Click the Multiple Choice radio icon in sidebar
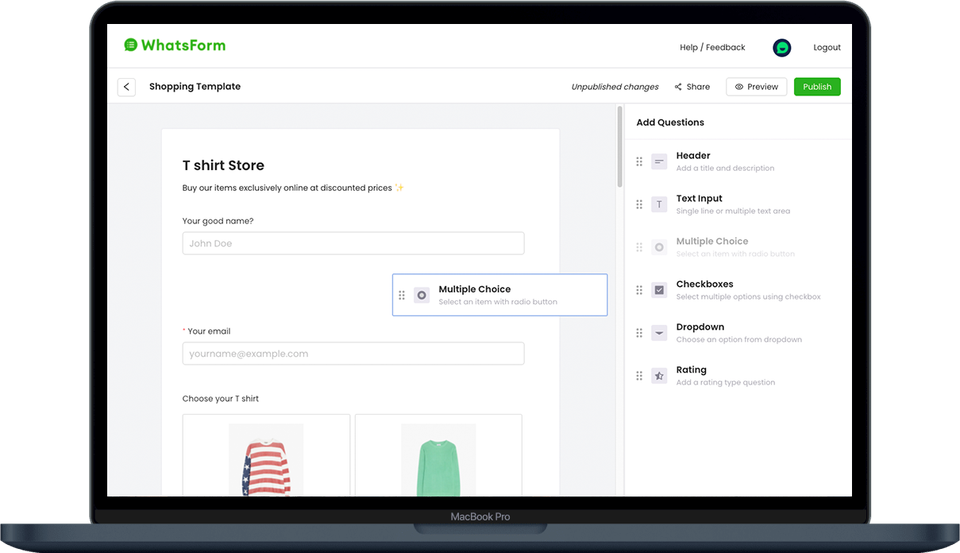This screenshot has height=553, width=960. click(x=659, y=247)
